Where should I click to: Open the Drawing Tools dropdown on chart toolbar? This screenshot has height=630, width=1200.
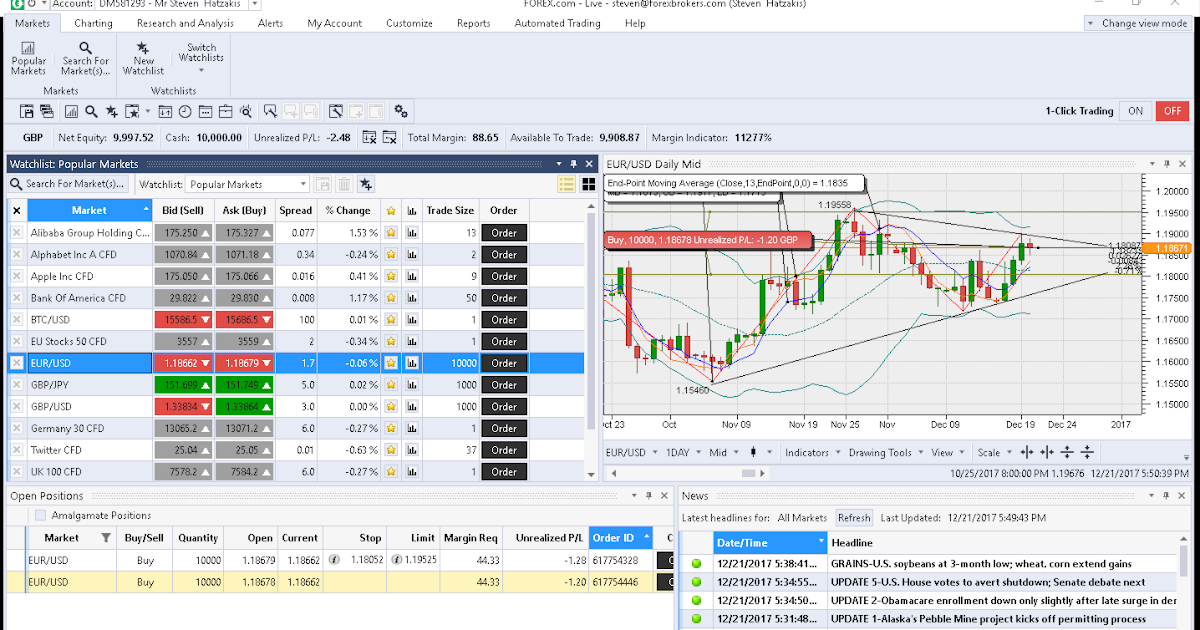[x=886, y=452]
